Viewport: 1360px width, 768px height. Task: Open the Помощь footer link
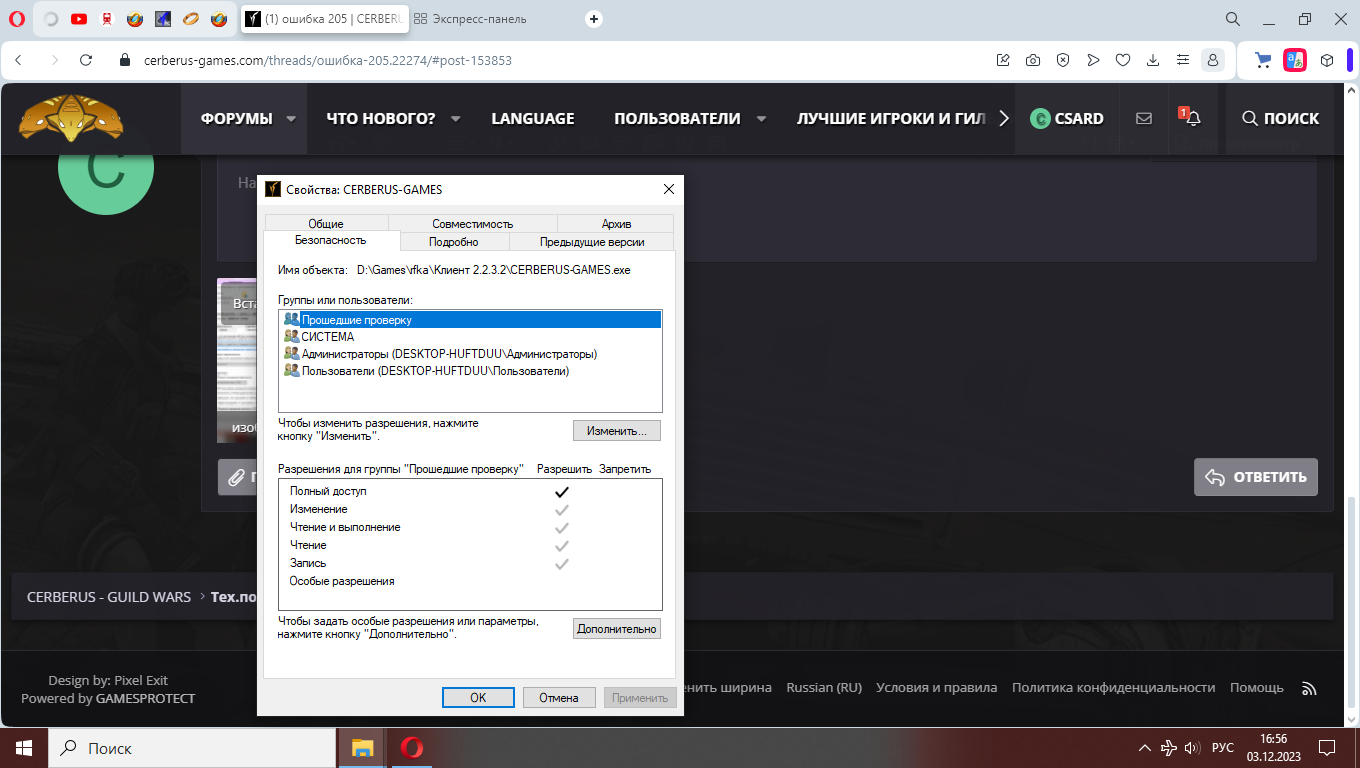[1257, 688]
